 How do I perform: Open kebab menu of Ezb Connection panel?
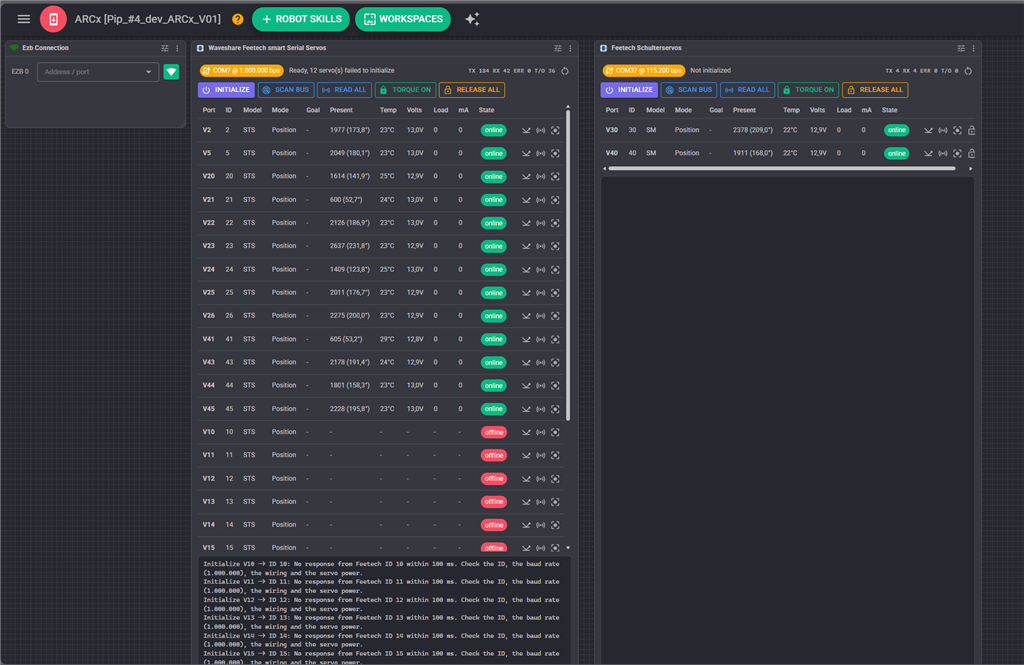pyautogui.click(x=177, y=48)
